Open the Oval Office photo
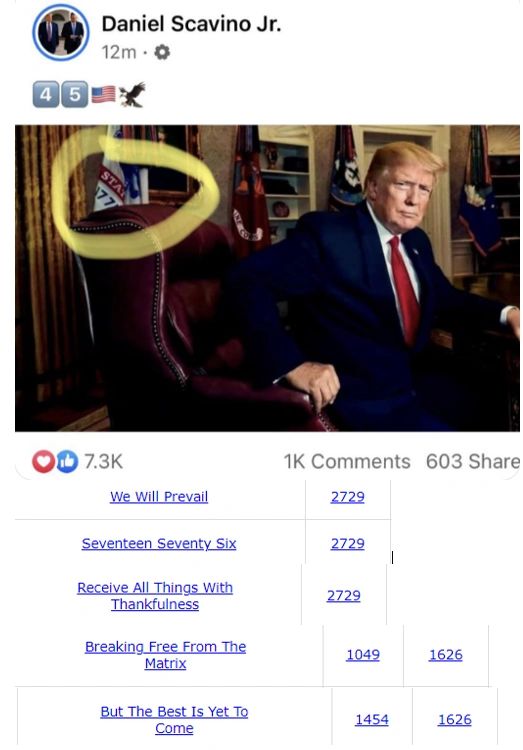The width and height of the screenshot is (523, 750). coord(267,278)
